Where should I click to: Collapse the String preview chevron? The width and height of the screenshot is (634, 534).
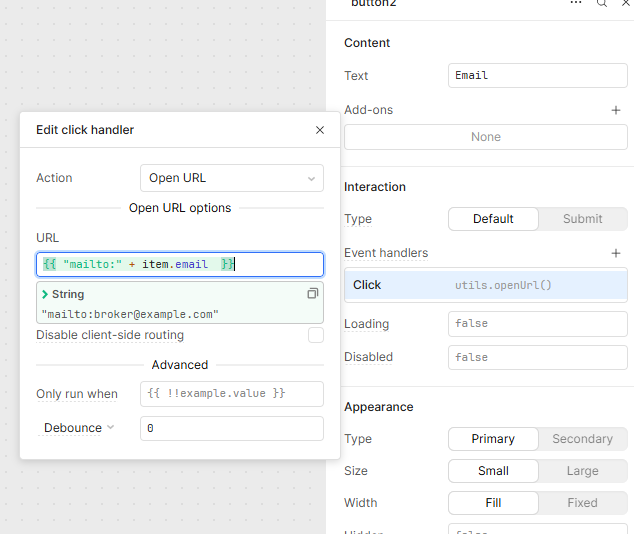[x=45, y=294]
